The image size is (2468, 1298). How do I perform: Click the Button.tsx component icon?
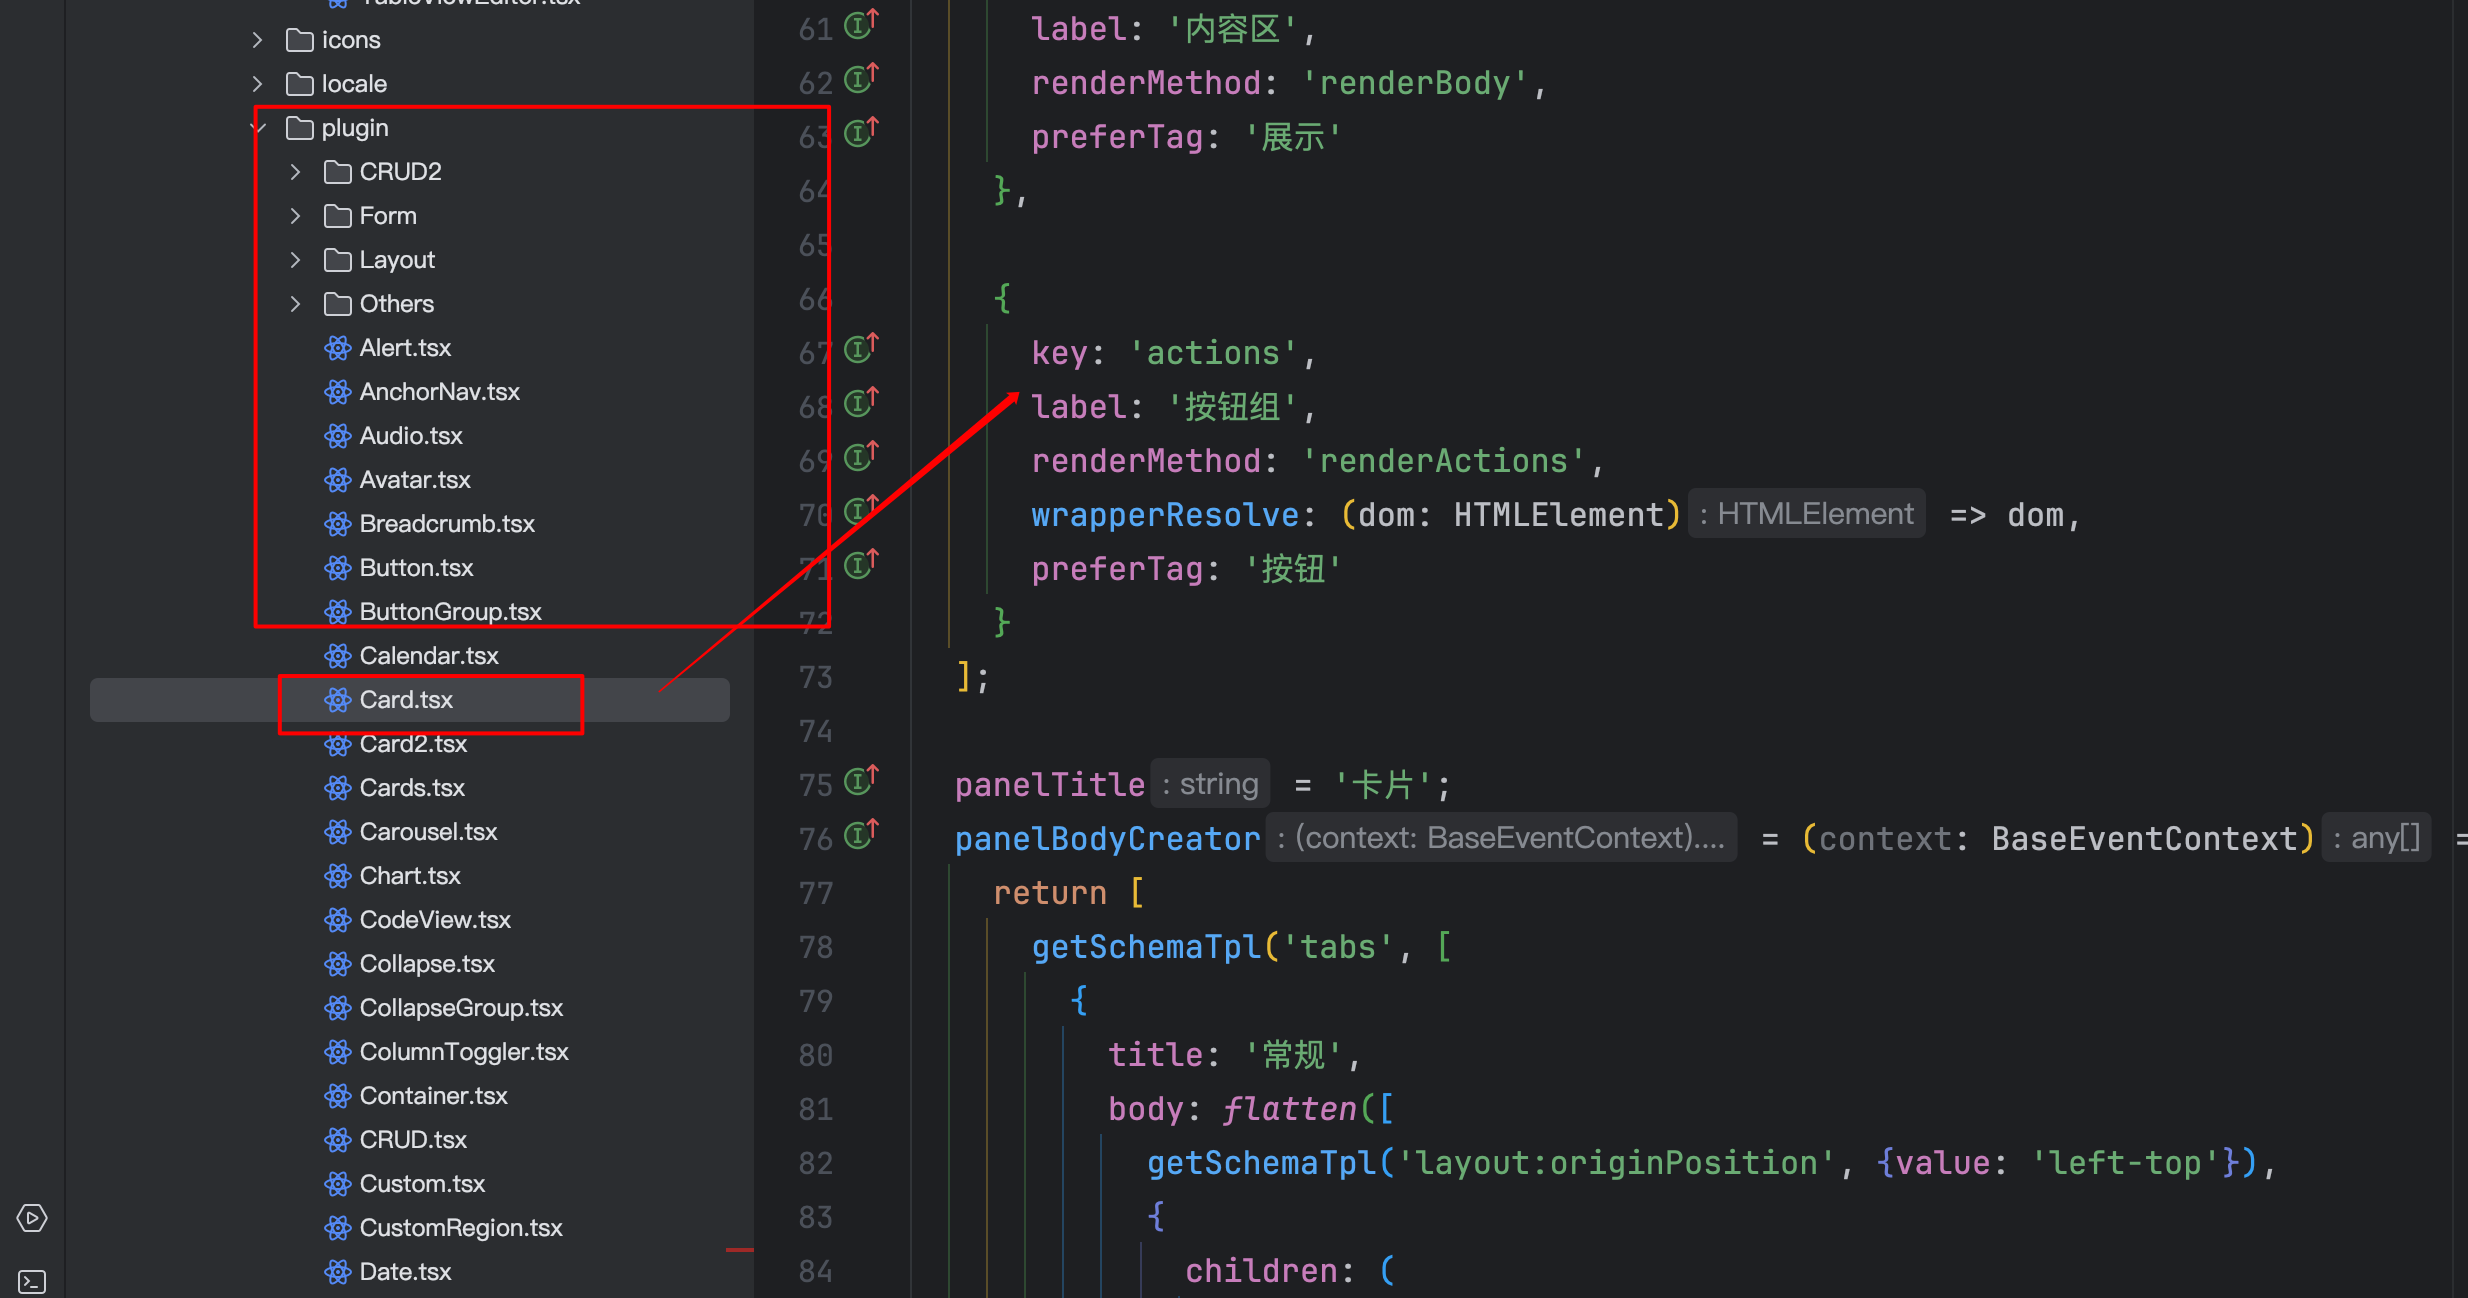[x=336, y=567]
